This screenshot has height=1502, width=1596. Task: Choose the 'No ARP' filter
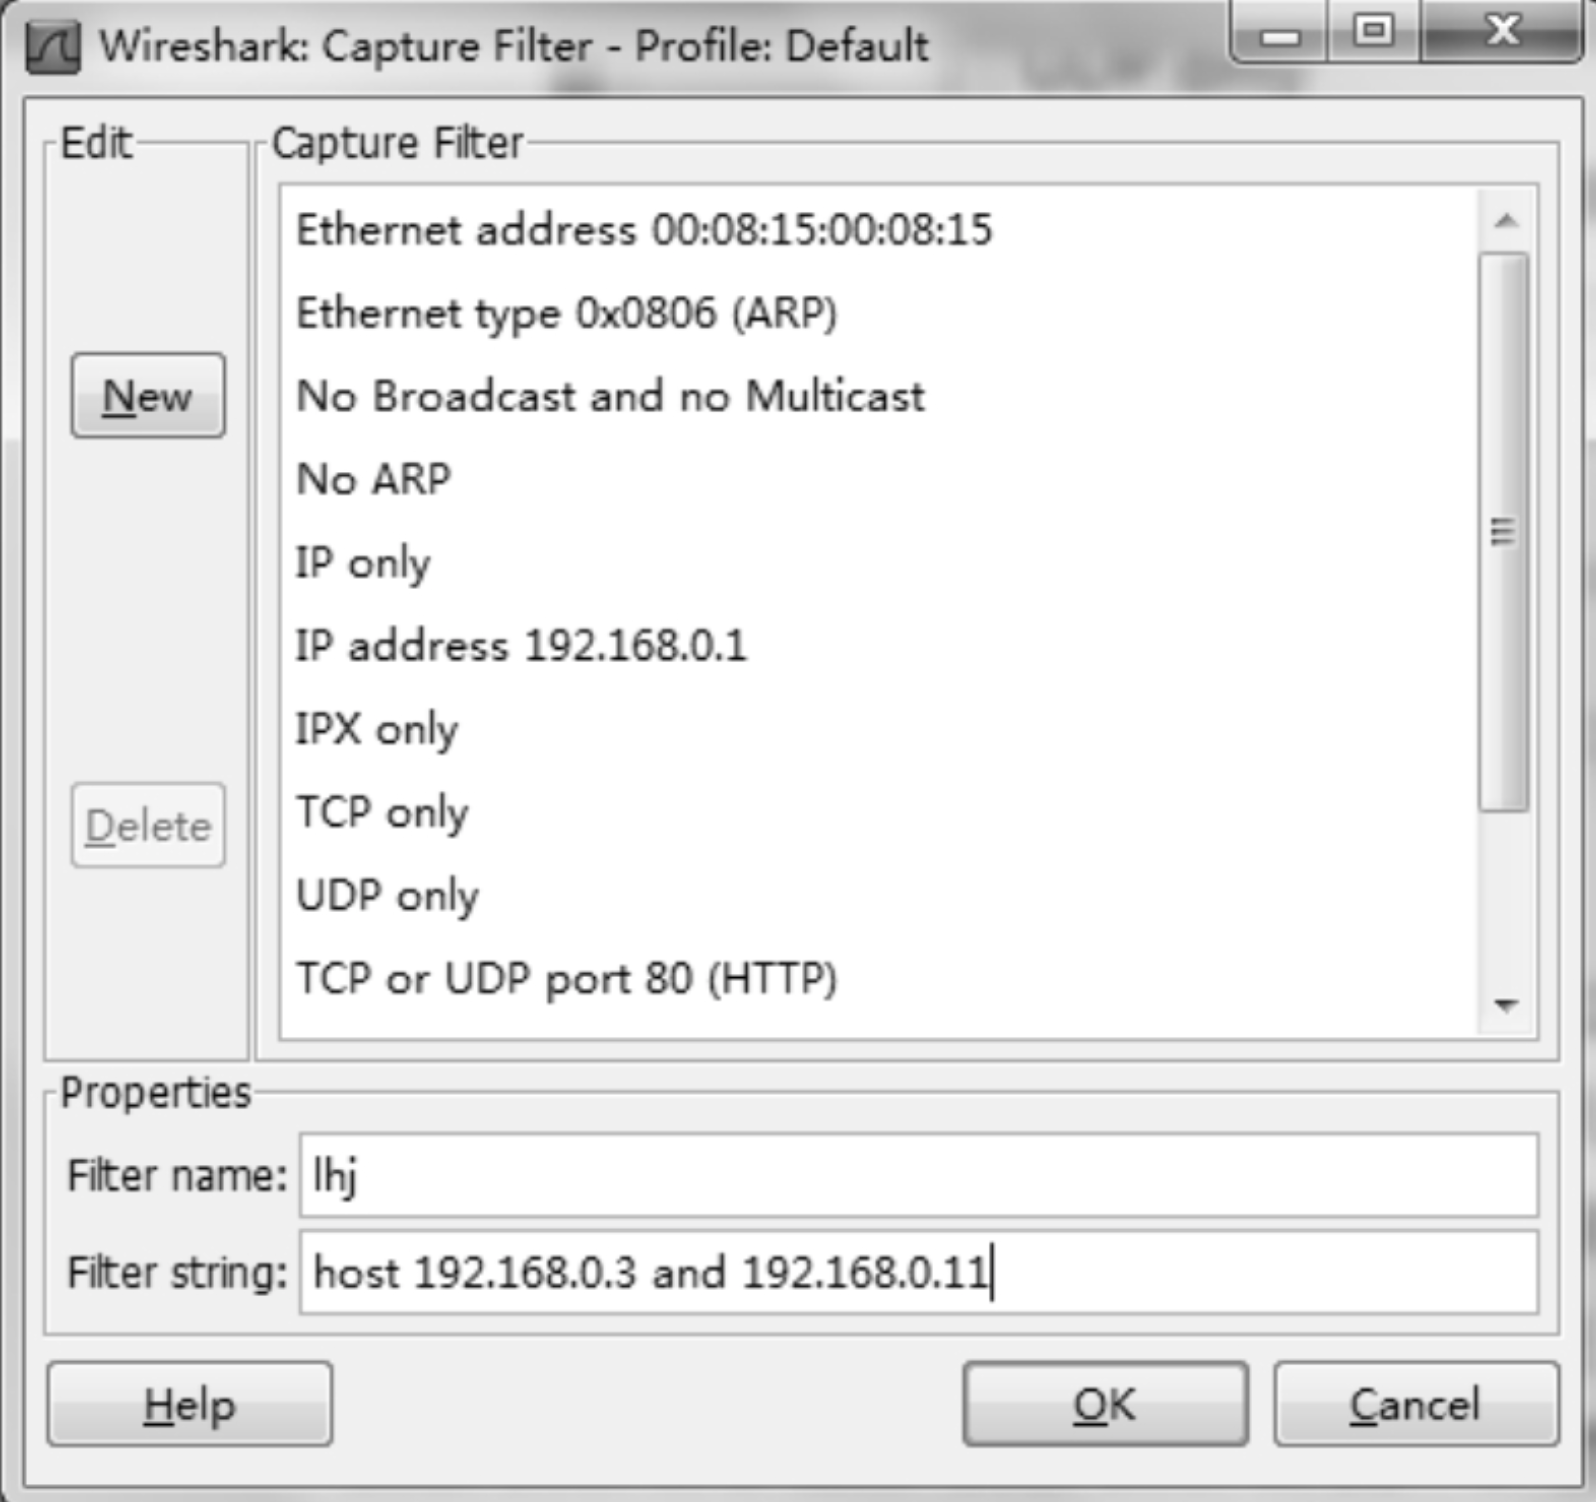(878, 479)
